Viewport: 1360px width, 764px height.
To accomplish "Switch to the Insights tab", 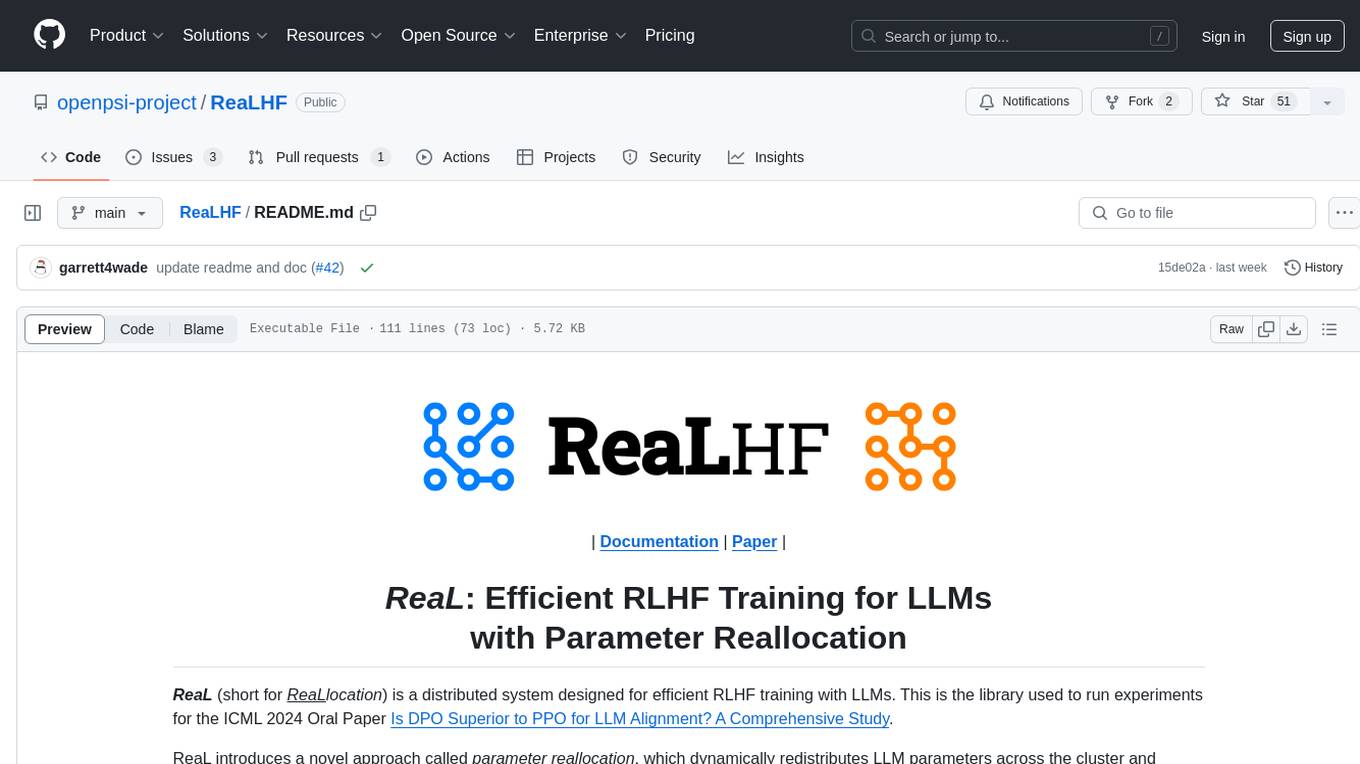I will click(765, 157).
